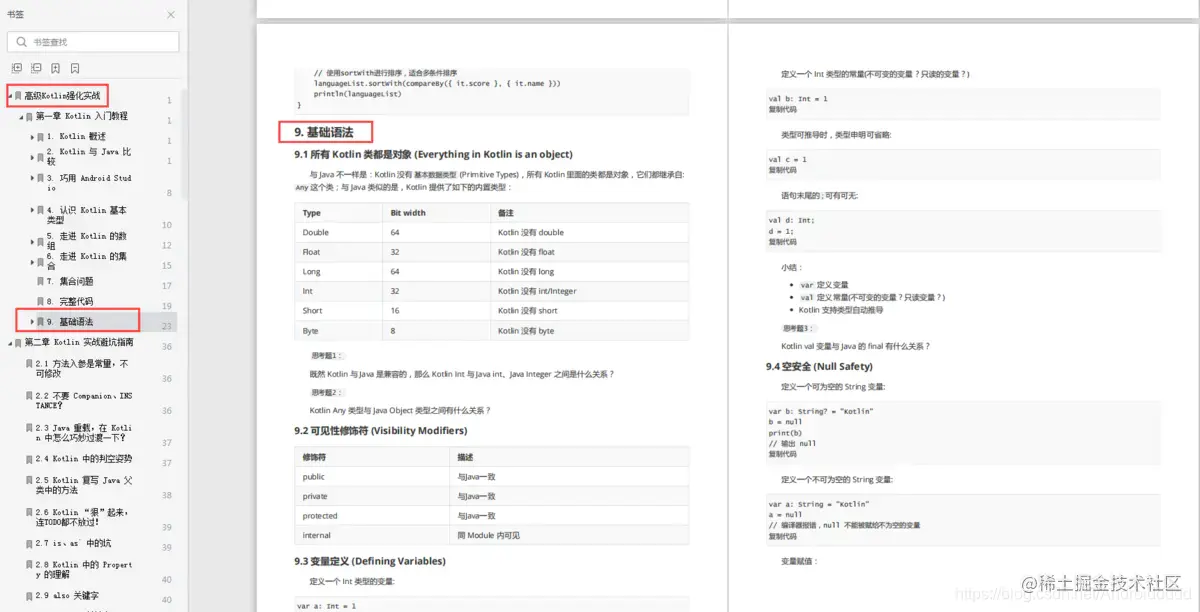Screen dimensions: 1200x612
Task: Click bookmark ribbon icon beside 2.4 Kotlin 中的判空姿势
Action: [x=29, y=459]
